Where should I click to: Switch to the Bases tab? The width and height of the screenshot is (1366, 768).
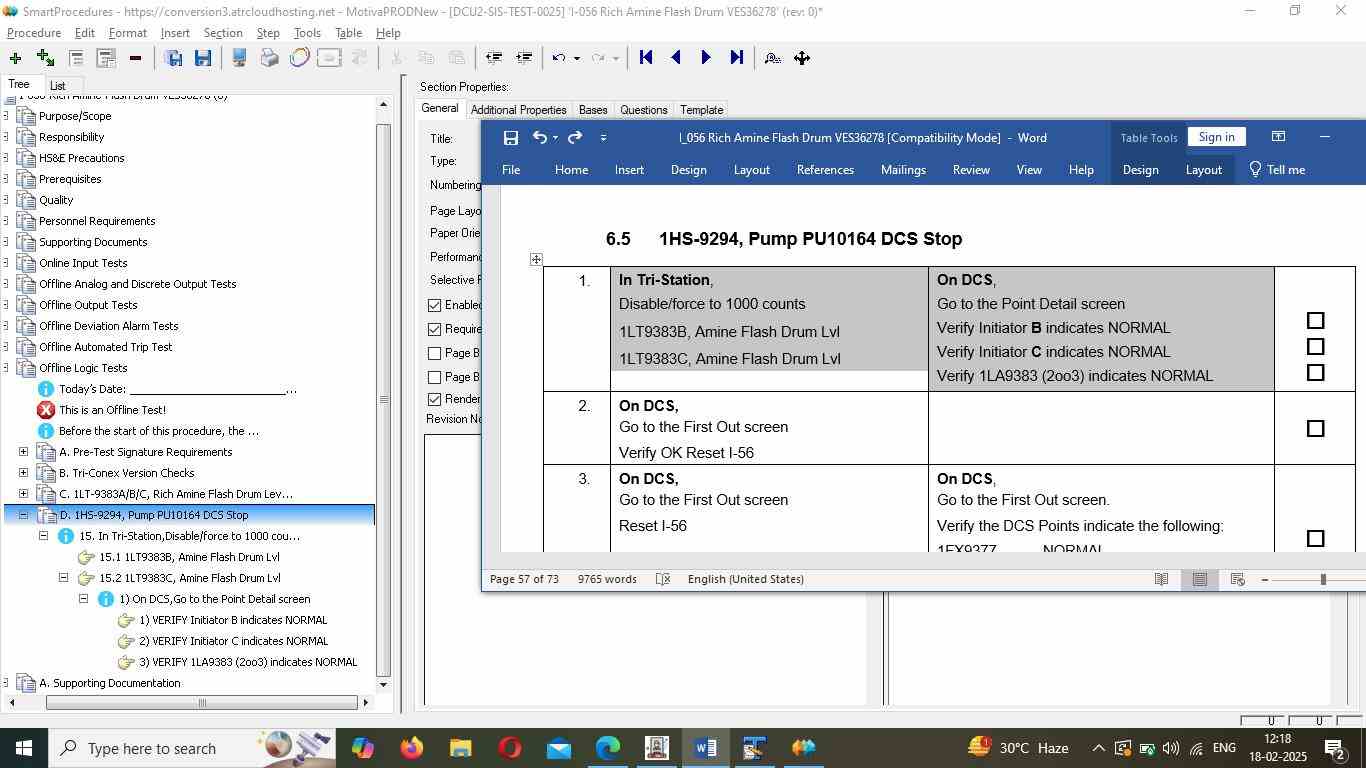593,110
